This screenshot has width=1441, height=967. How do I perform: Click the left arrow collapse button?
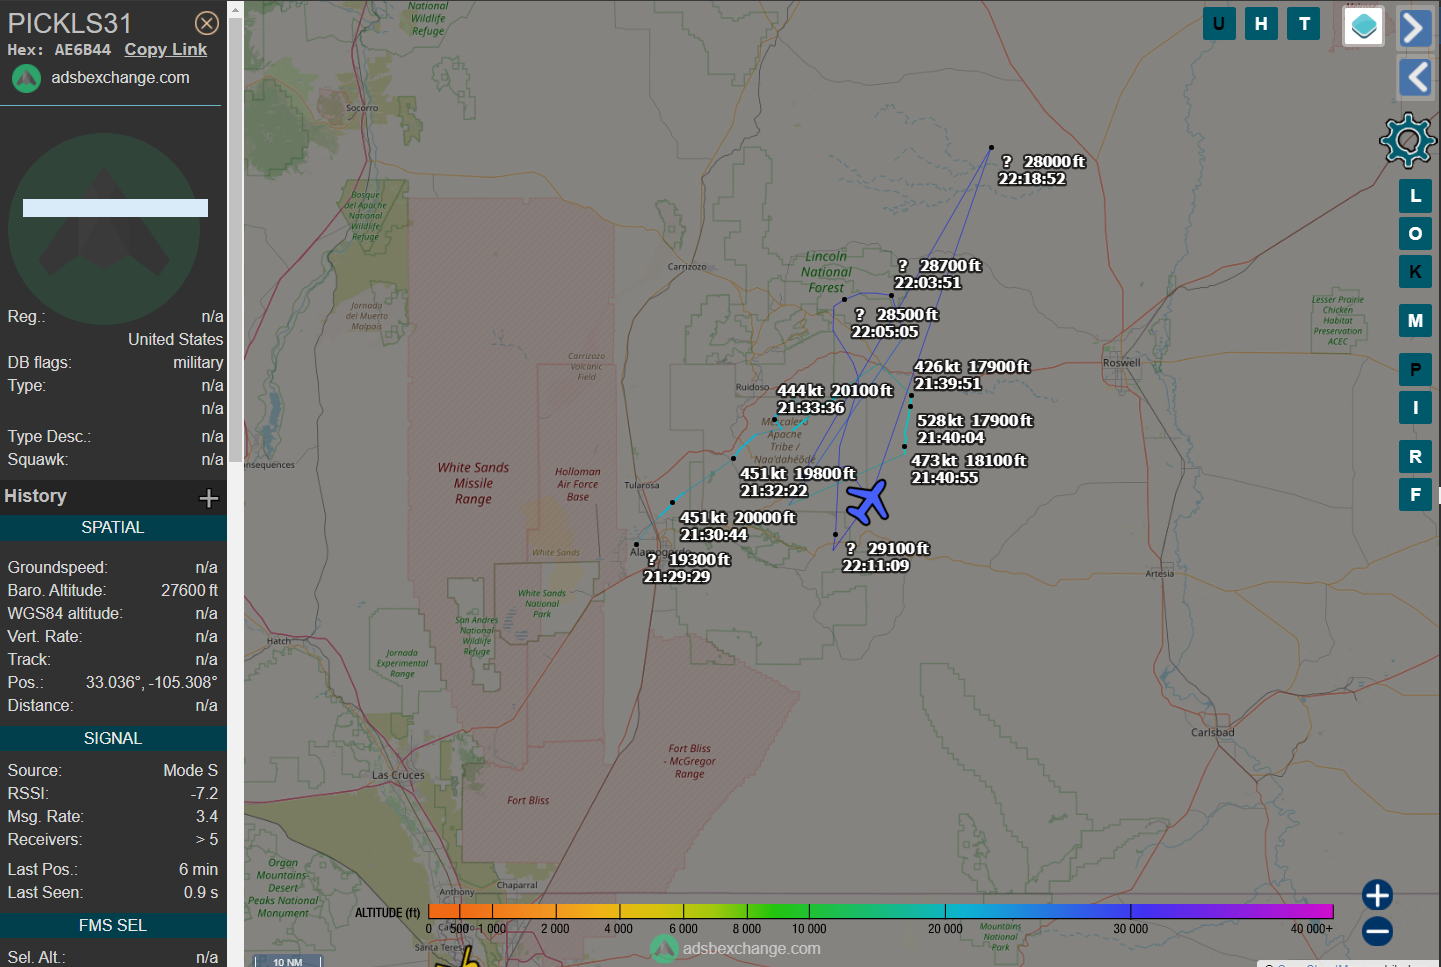tap(1415, 77)
